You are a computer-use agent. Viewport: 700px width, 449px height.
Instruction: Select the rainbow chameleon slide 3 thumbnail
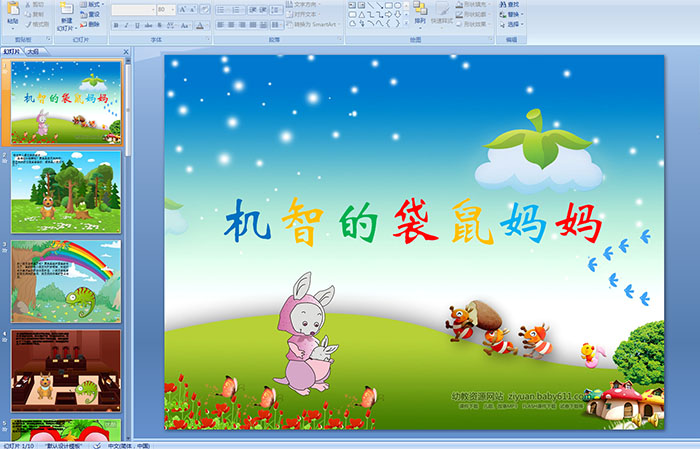pyautogui.click(x=66, y=281)
